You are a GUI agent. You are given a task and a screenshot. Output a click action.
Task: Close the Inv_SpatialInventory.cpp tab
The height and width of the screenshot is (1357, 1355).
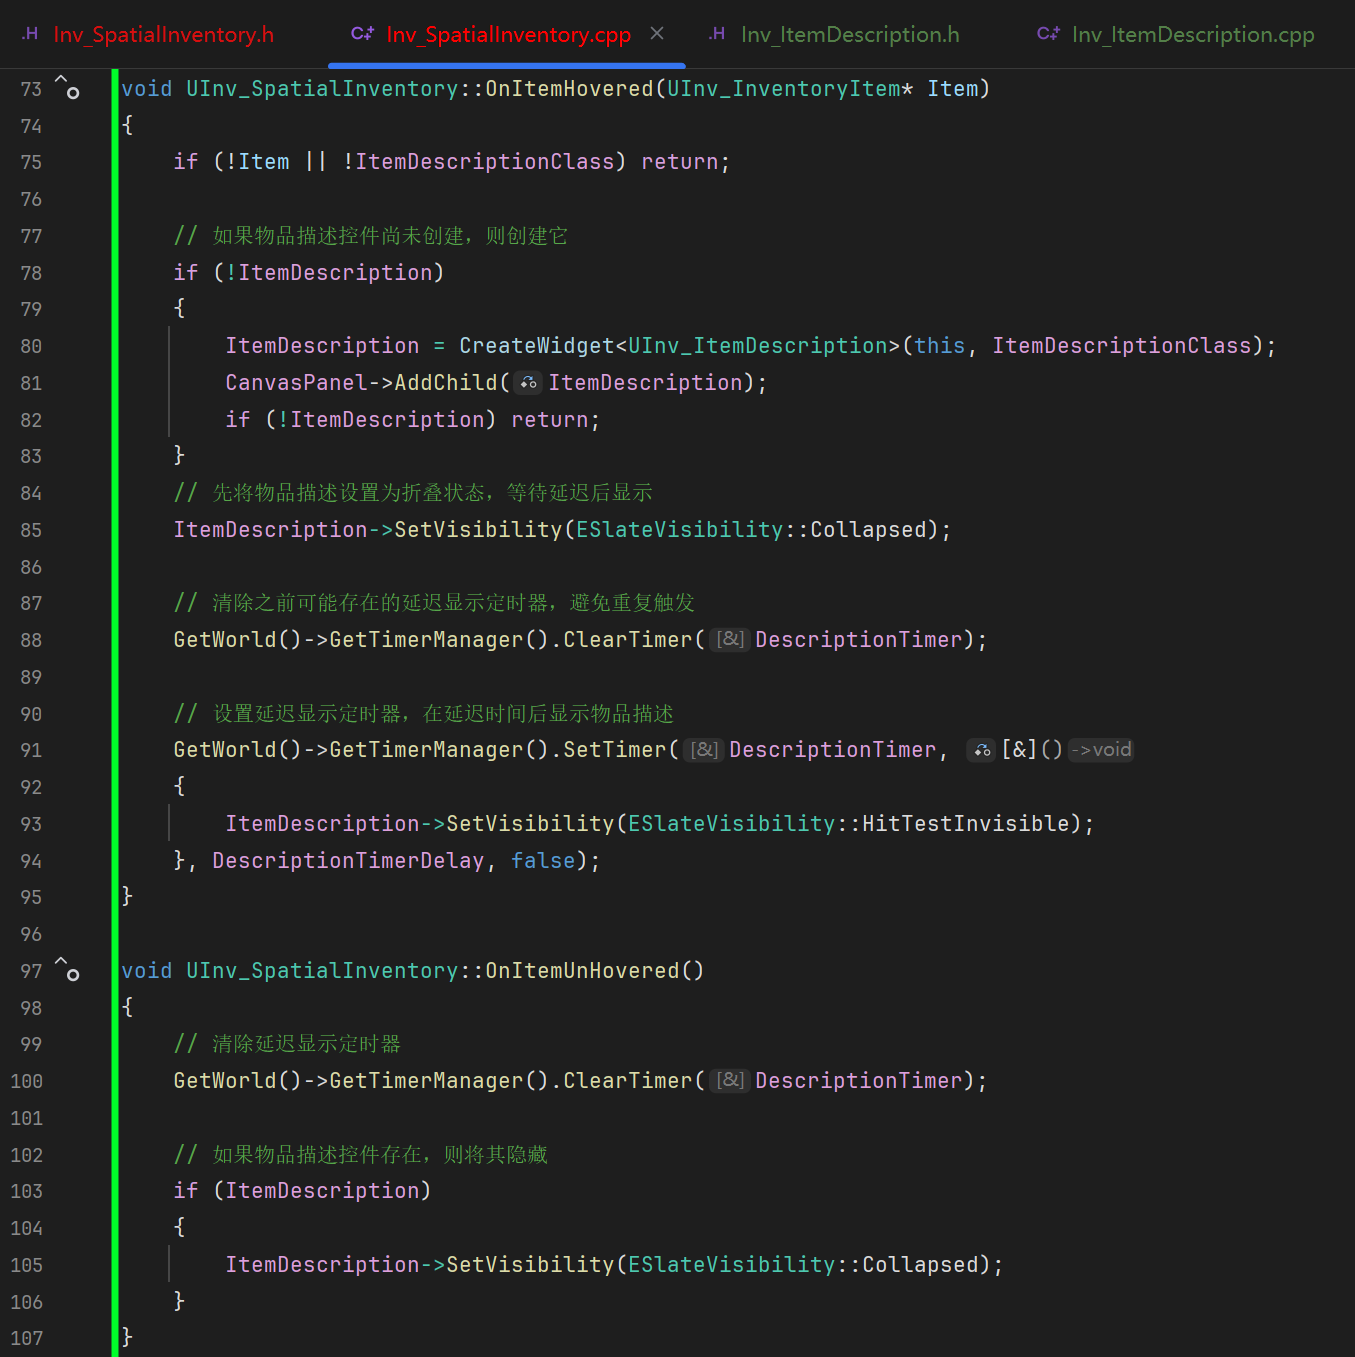tap(657, 33)
